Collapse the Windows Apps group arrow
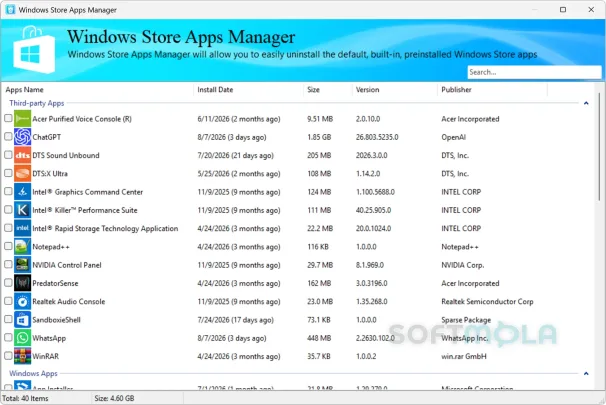 coord(586,373)
